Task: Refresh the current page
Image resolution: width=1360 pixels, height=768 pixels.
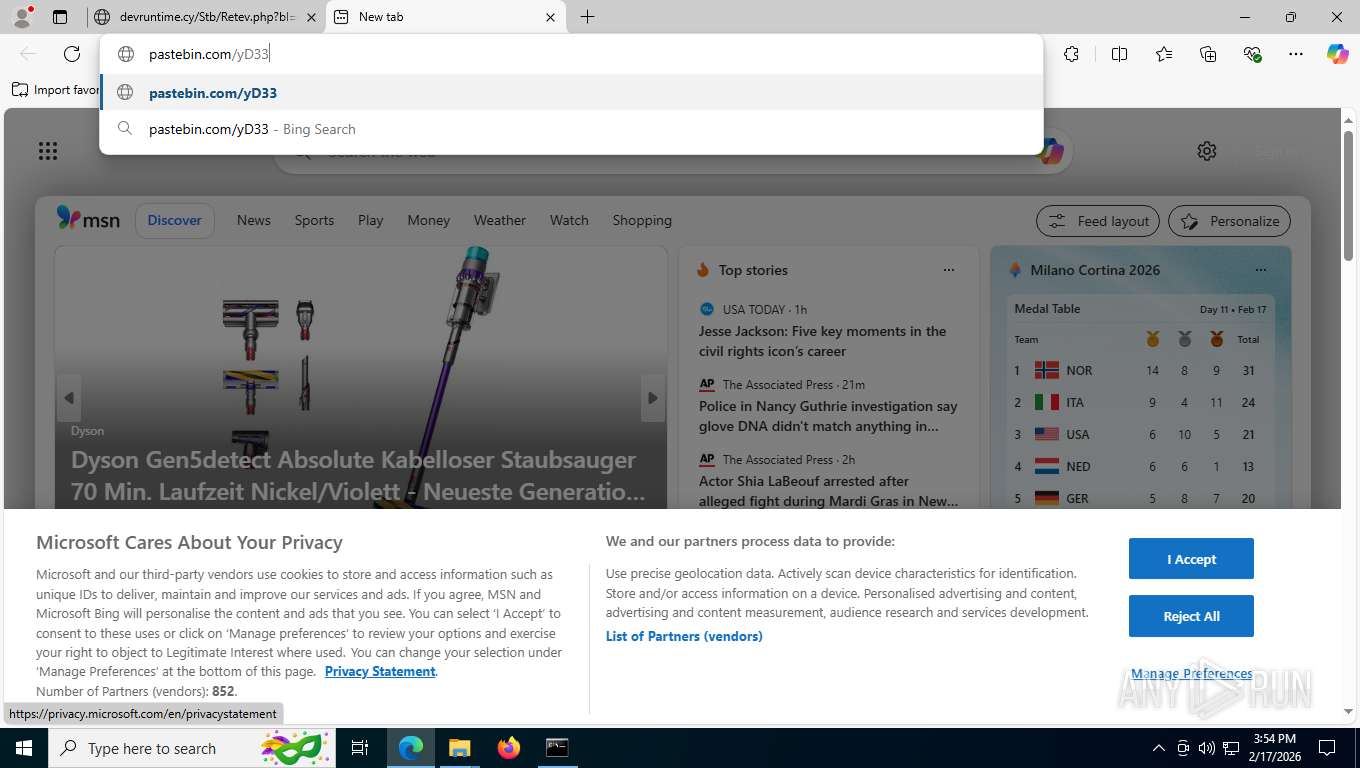Action: tap(72, 54)
